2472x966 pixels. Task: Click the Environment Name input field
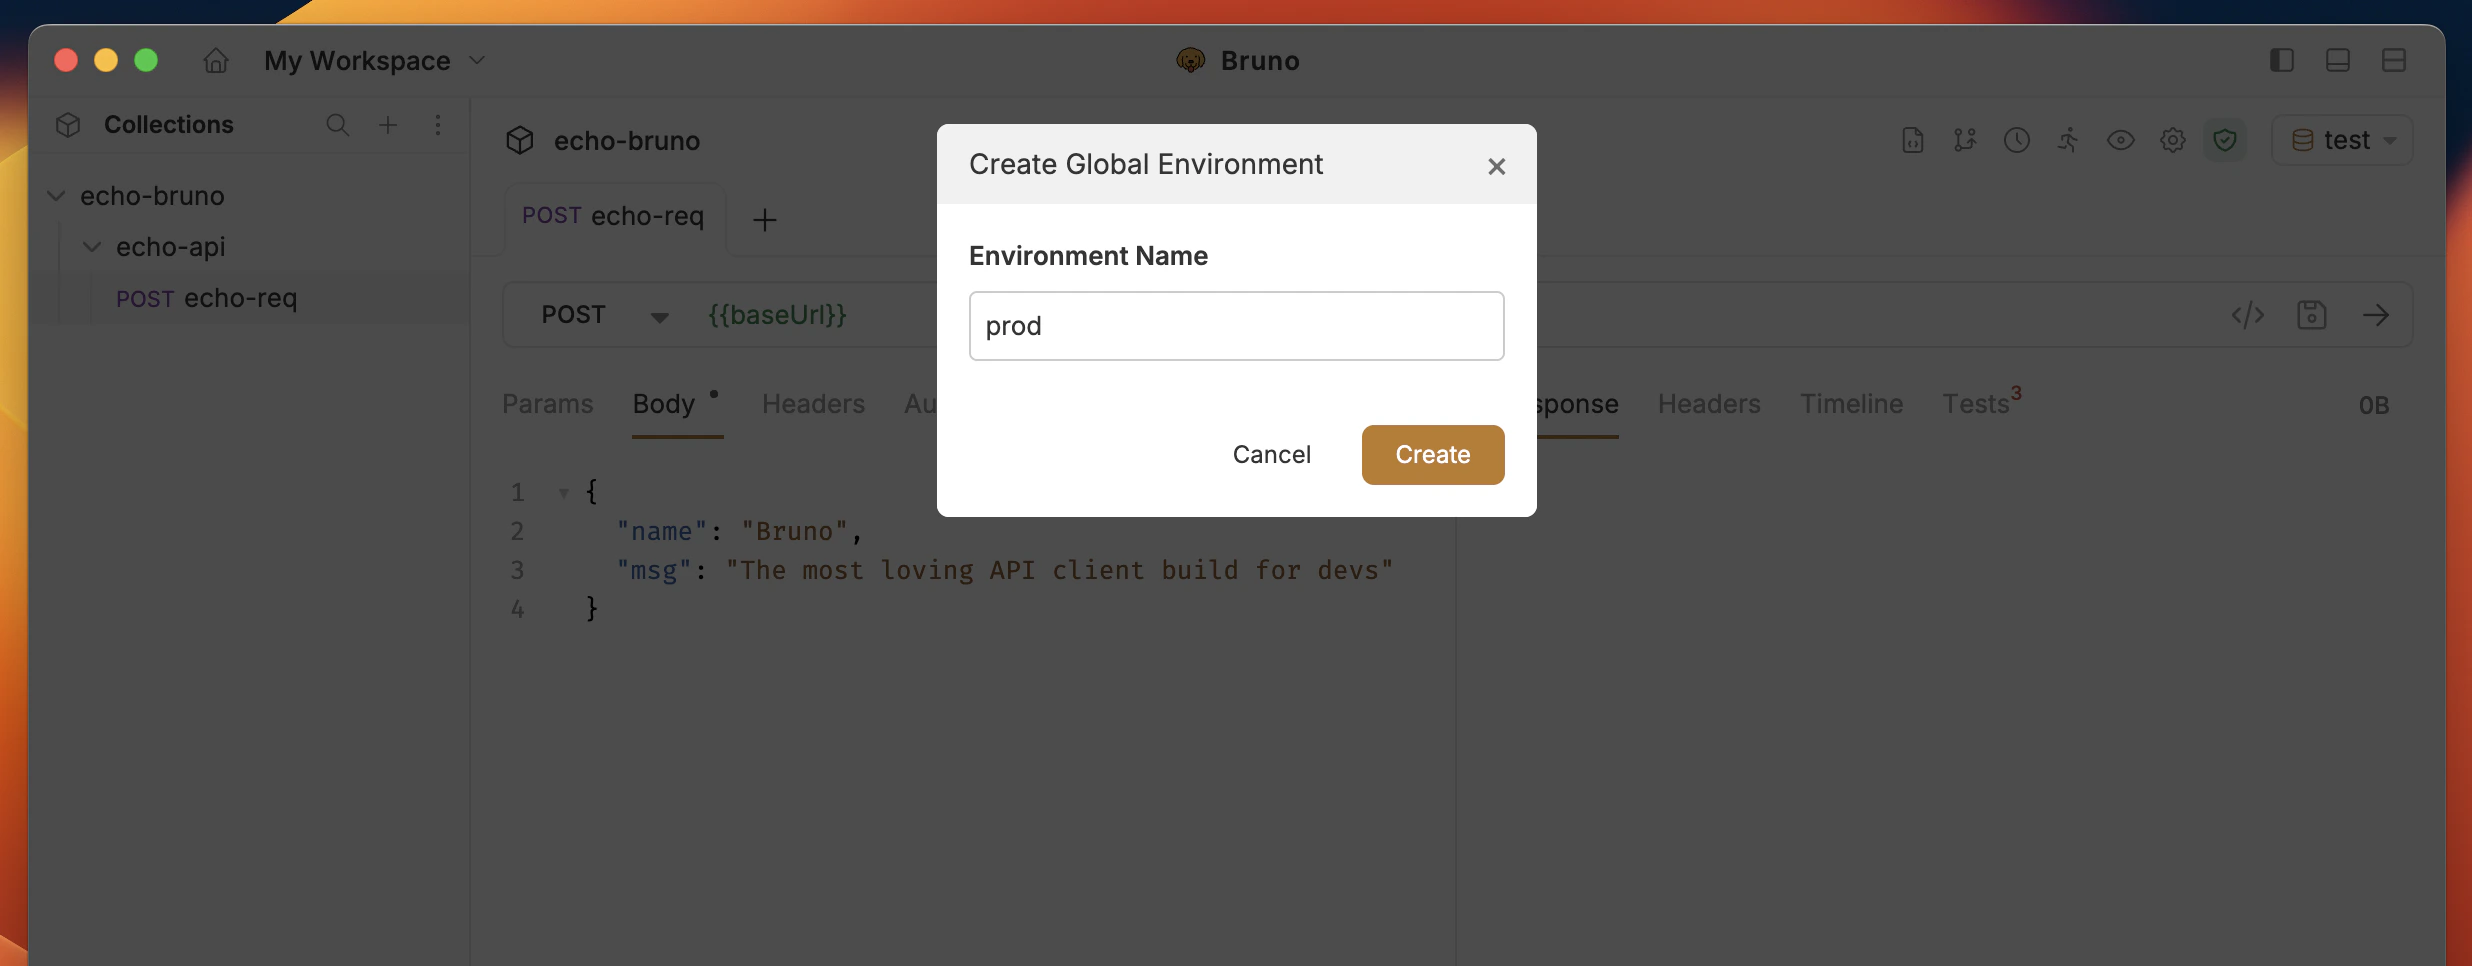click(x=1236, y=325)
